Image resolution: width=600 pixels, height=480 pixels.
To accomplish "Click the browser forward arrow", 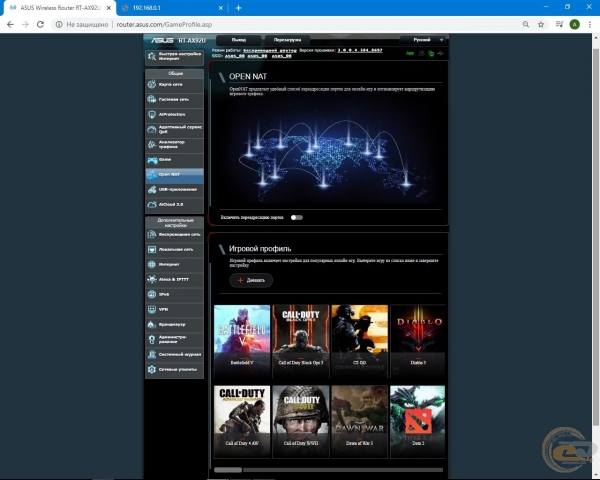I will (x=25, y=24).
